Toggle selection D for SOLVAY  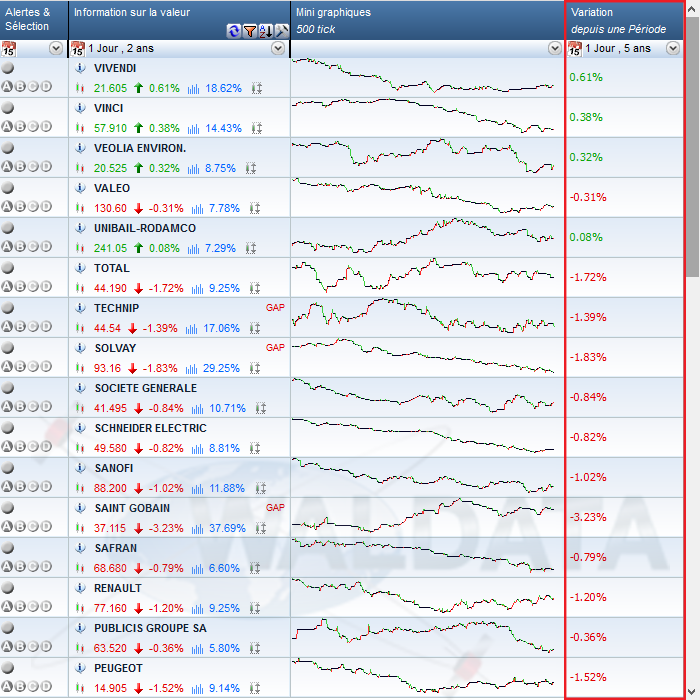click(x=46, y=367)
